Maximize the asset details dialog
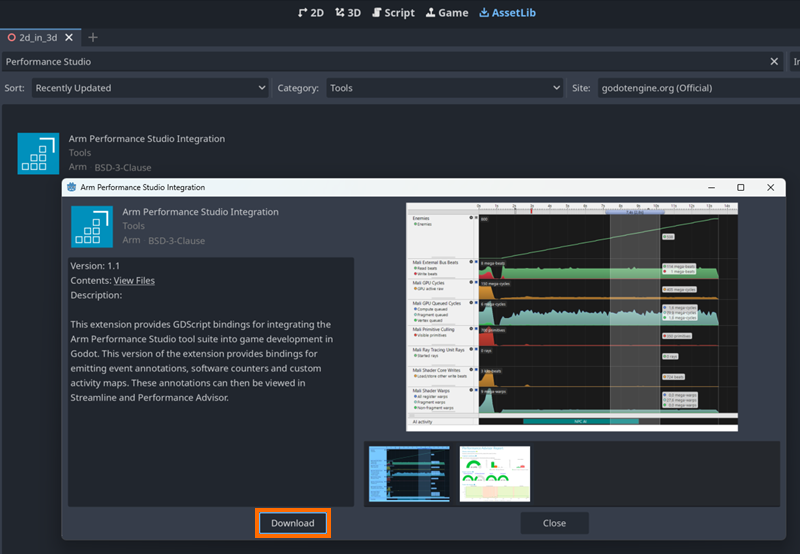800x554 pixels. click(x=741, y=187)
